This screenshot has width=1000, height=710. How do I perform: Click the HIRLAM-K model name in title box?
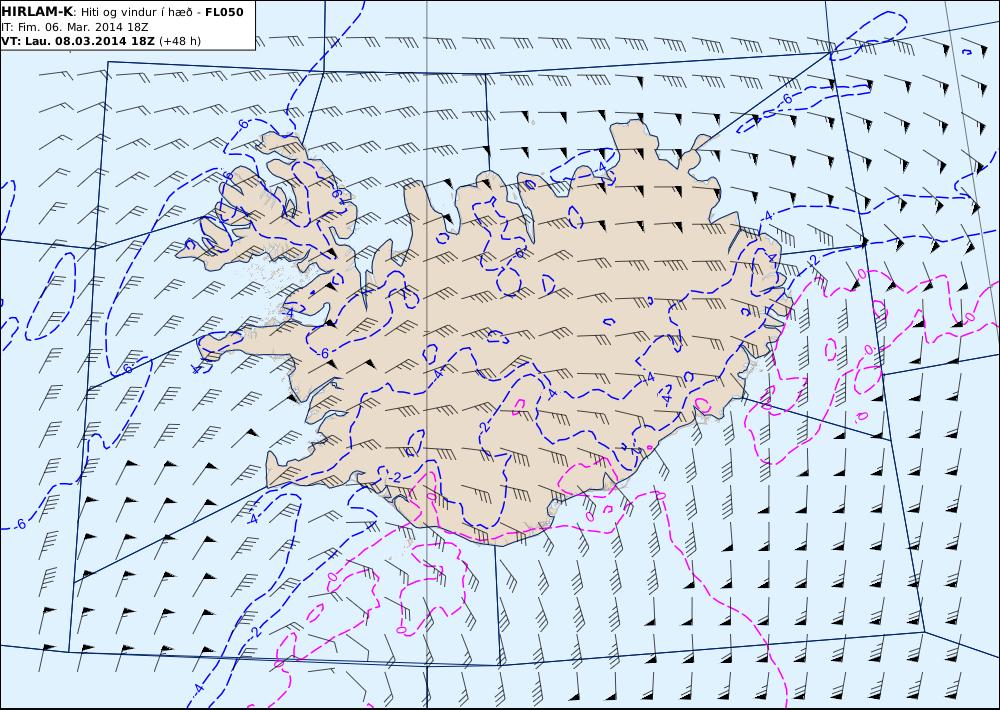[37, 12]
